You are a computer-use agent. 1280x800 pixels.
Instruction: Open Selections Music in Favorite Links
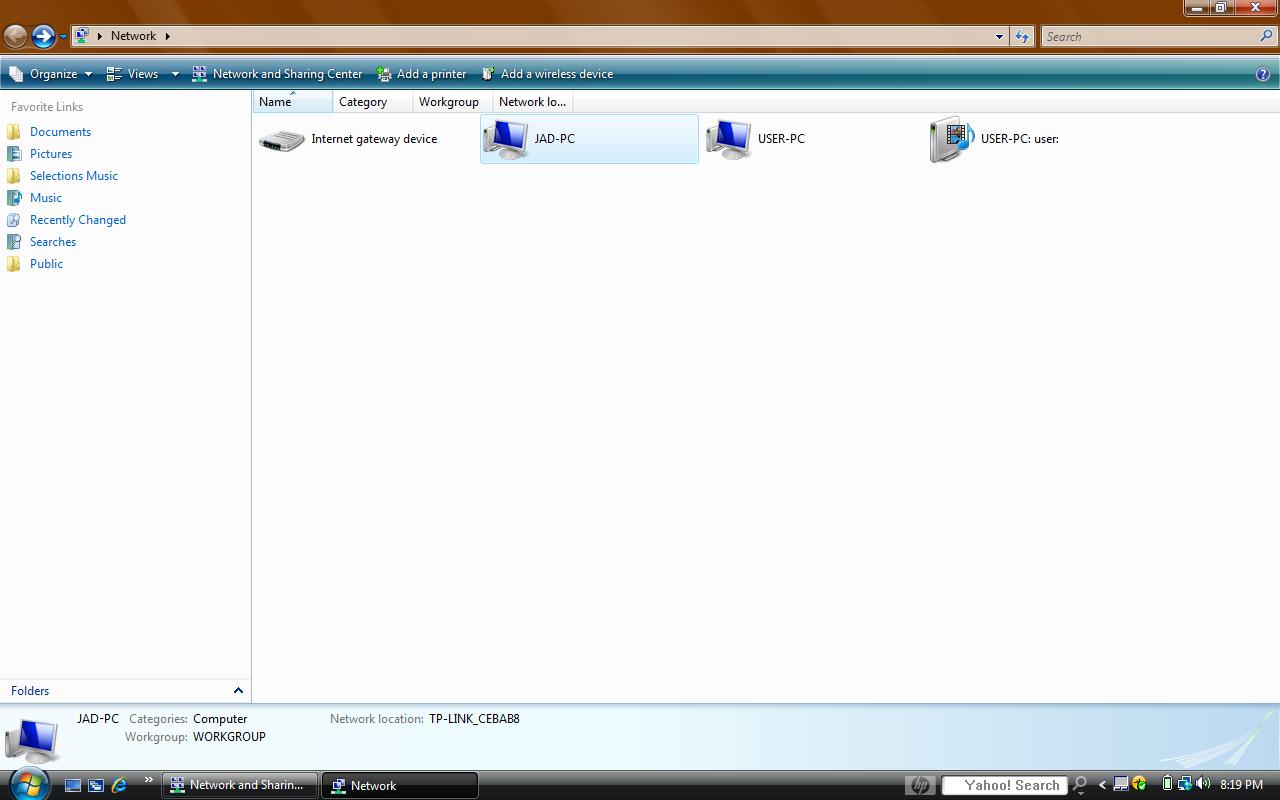[74, 176]
